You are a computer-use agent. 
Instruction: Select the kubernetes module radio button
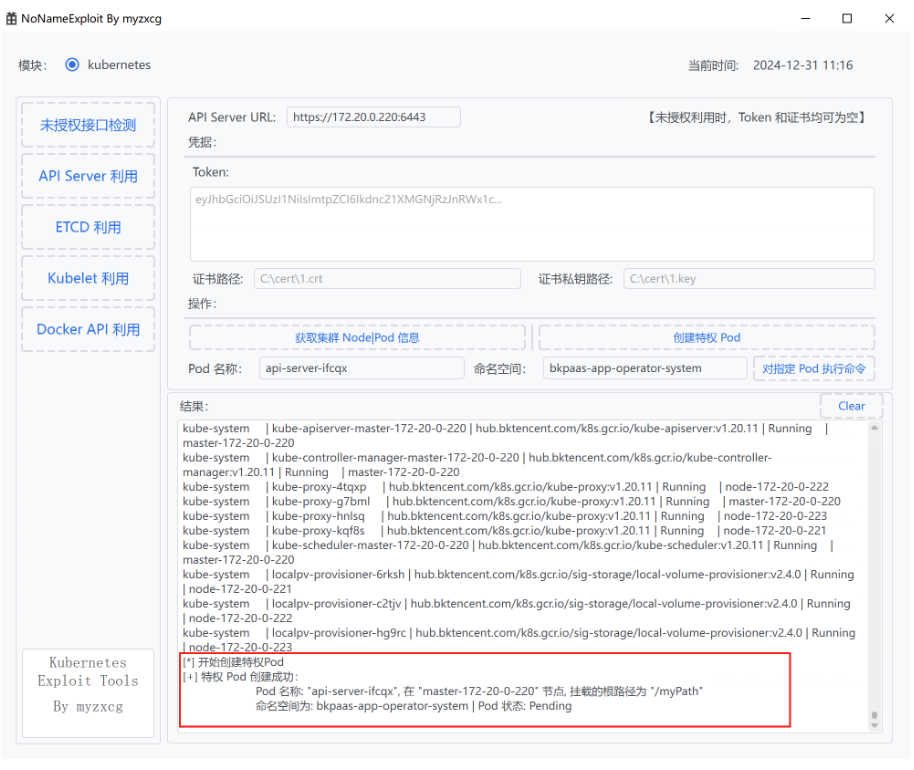point(72,65)
